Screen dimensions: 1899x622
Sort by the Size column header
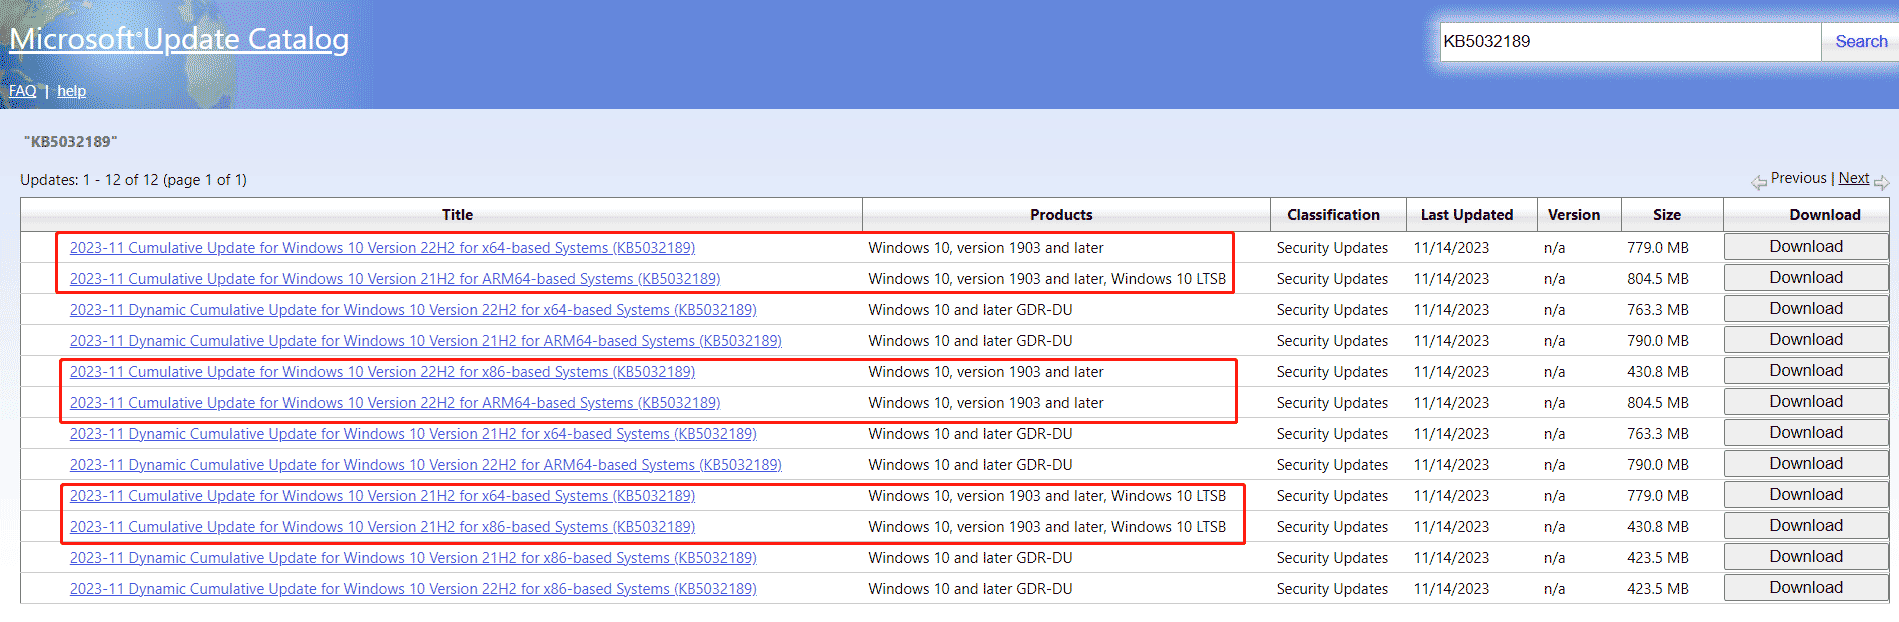point(1666,215)
